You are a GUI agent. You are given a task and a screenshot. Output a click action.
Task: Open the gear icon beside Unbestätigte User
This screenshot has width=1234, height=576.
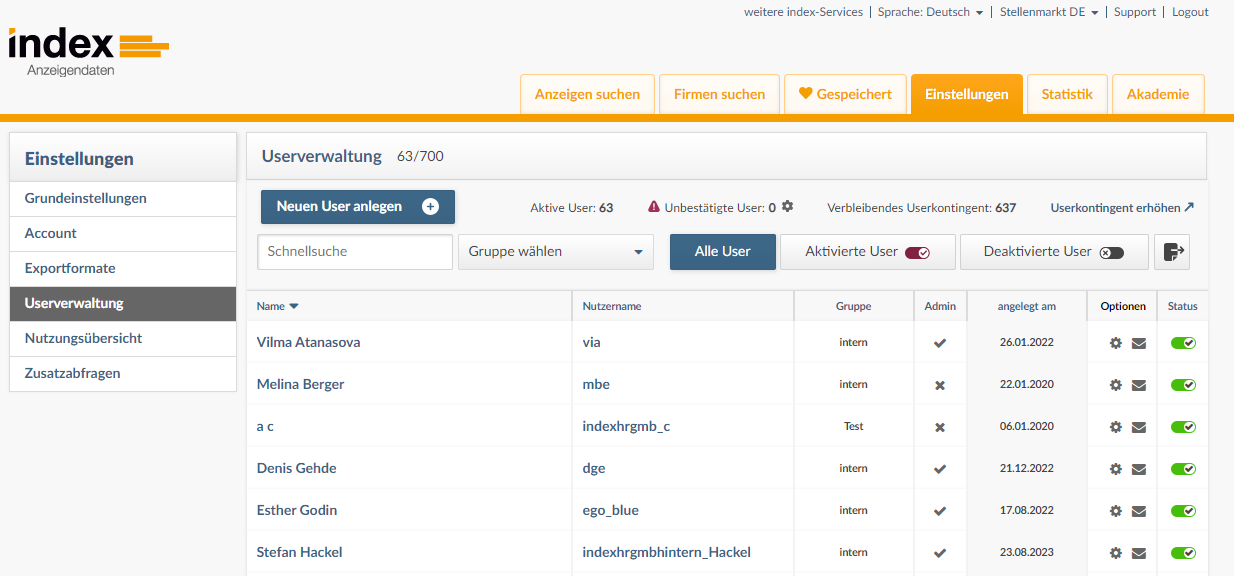pos(787,206)
